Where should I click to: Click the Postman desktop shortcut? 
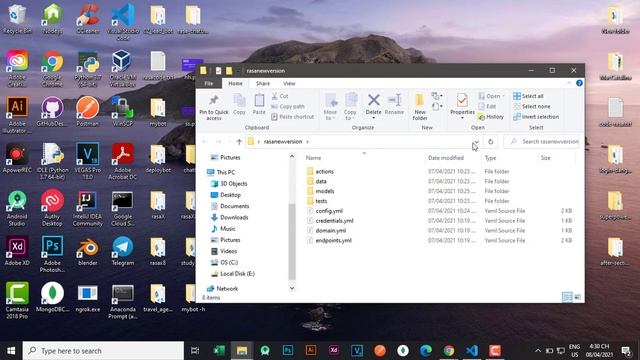click(87, 111)
